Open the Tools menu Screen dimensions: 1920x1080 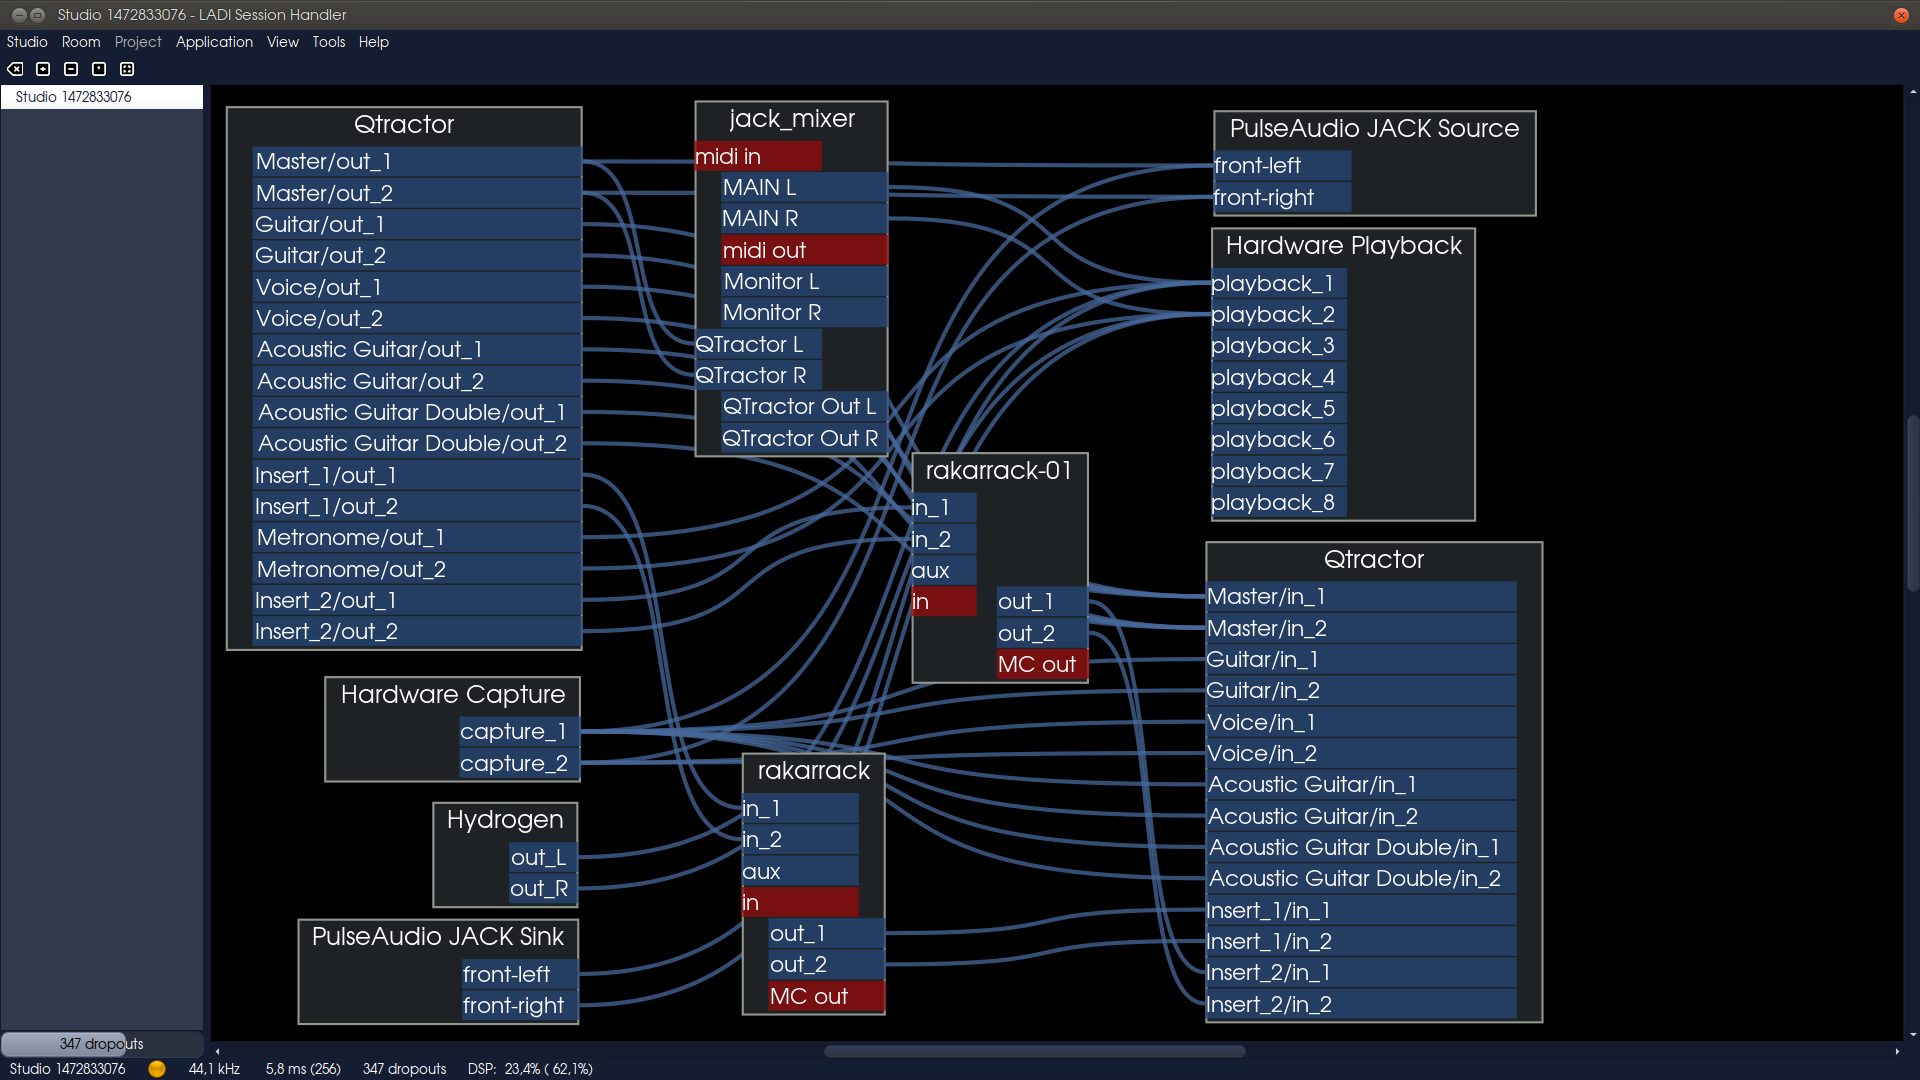coord(329,42)
